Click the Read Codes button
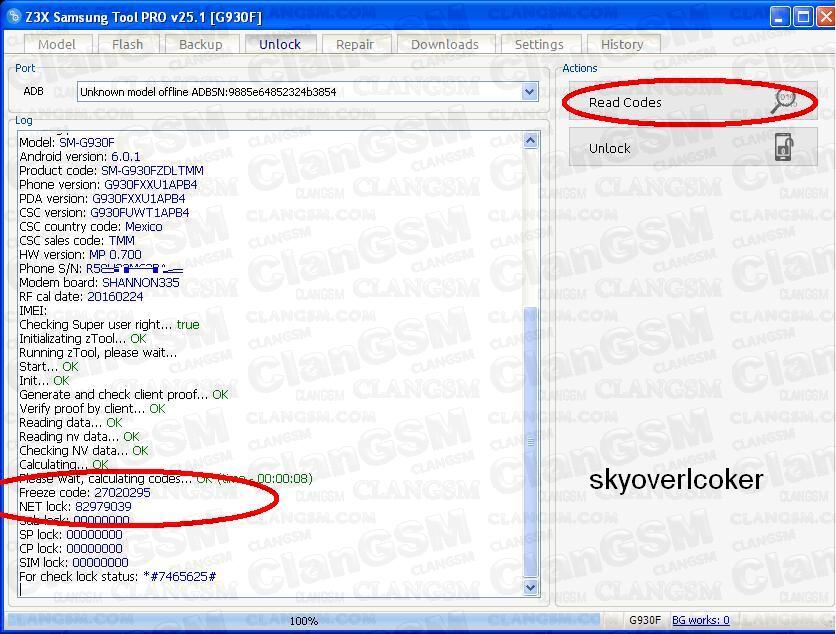Viewport: 836px width, 634px height. click(693, 101)
